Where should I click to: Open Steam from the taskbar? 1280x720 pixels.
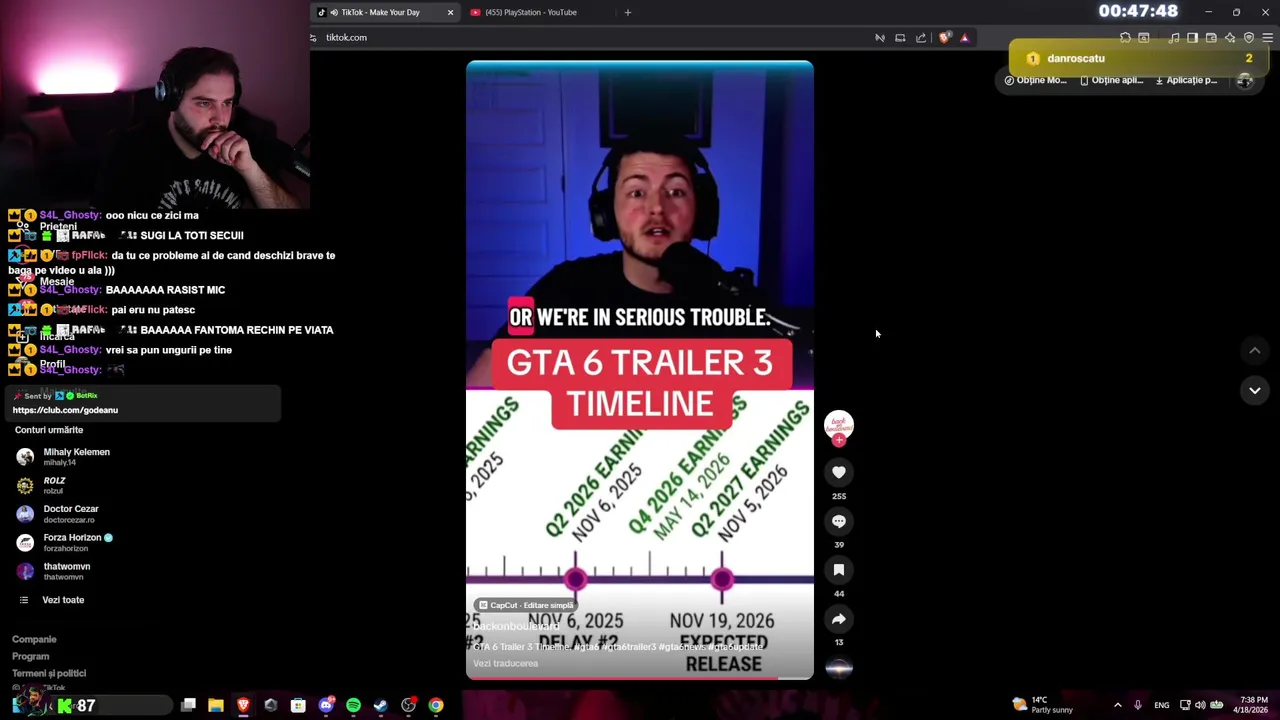381,705
